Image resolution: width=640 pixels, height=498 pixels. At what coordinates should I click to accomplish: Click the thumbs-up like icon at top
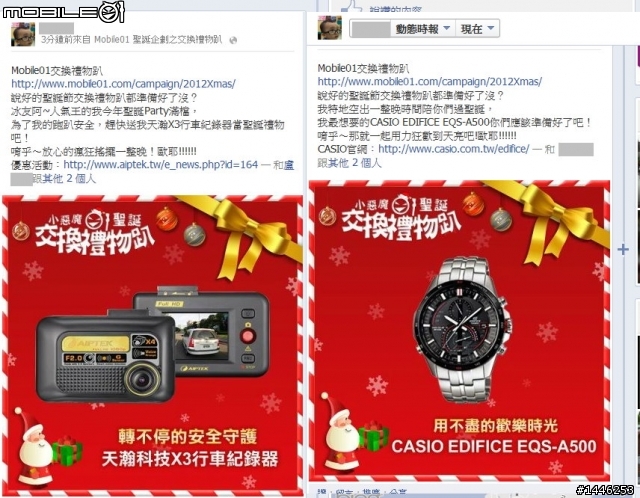tap(352, 6)
